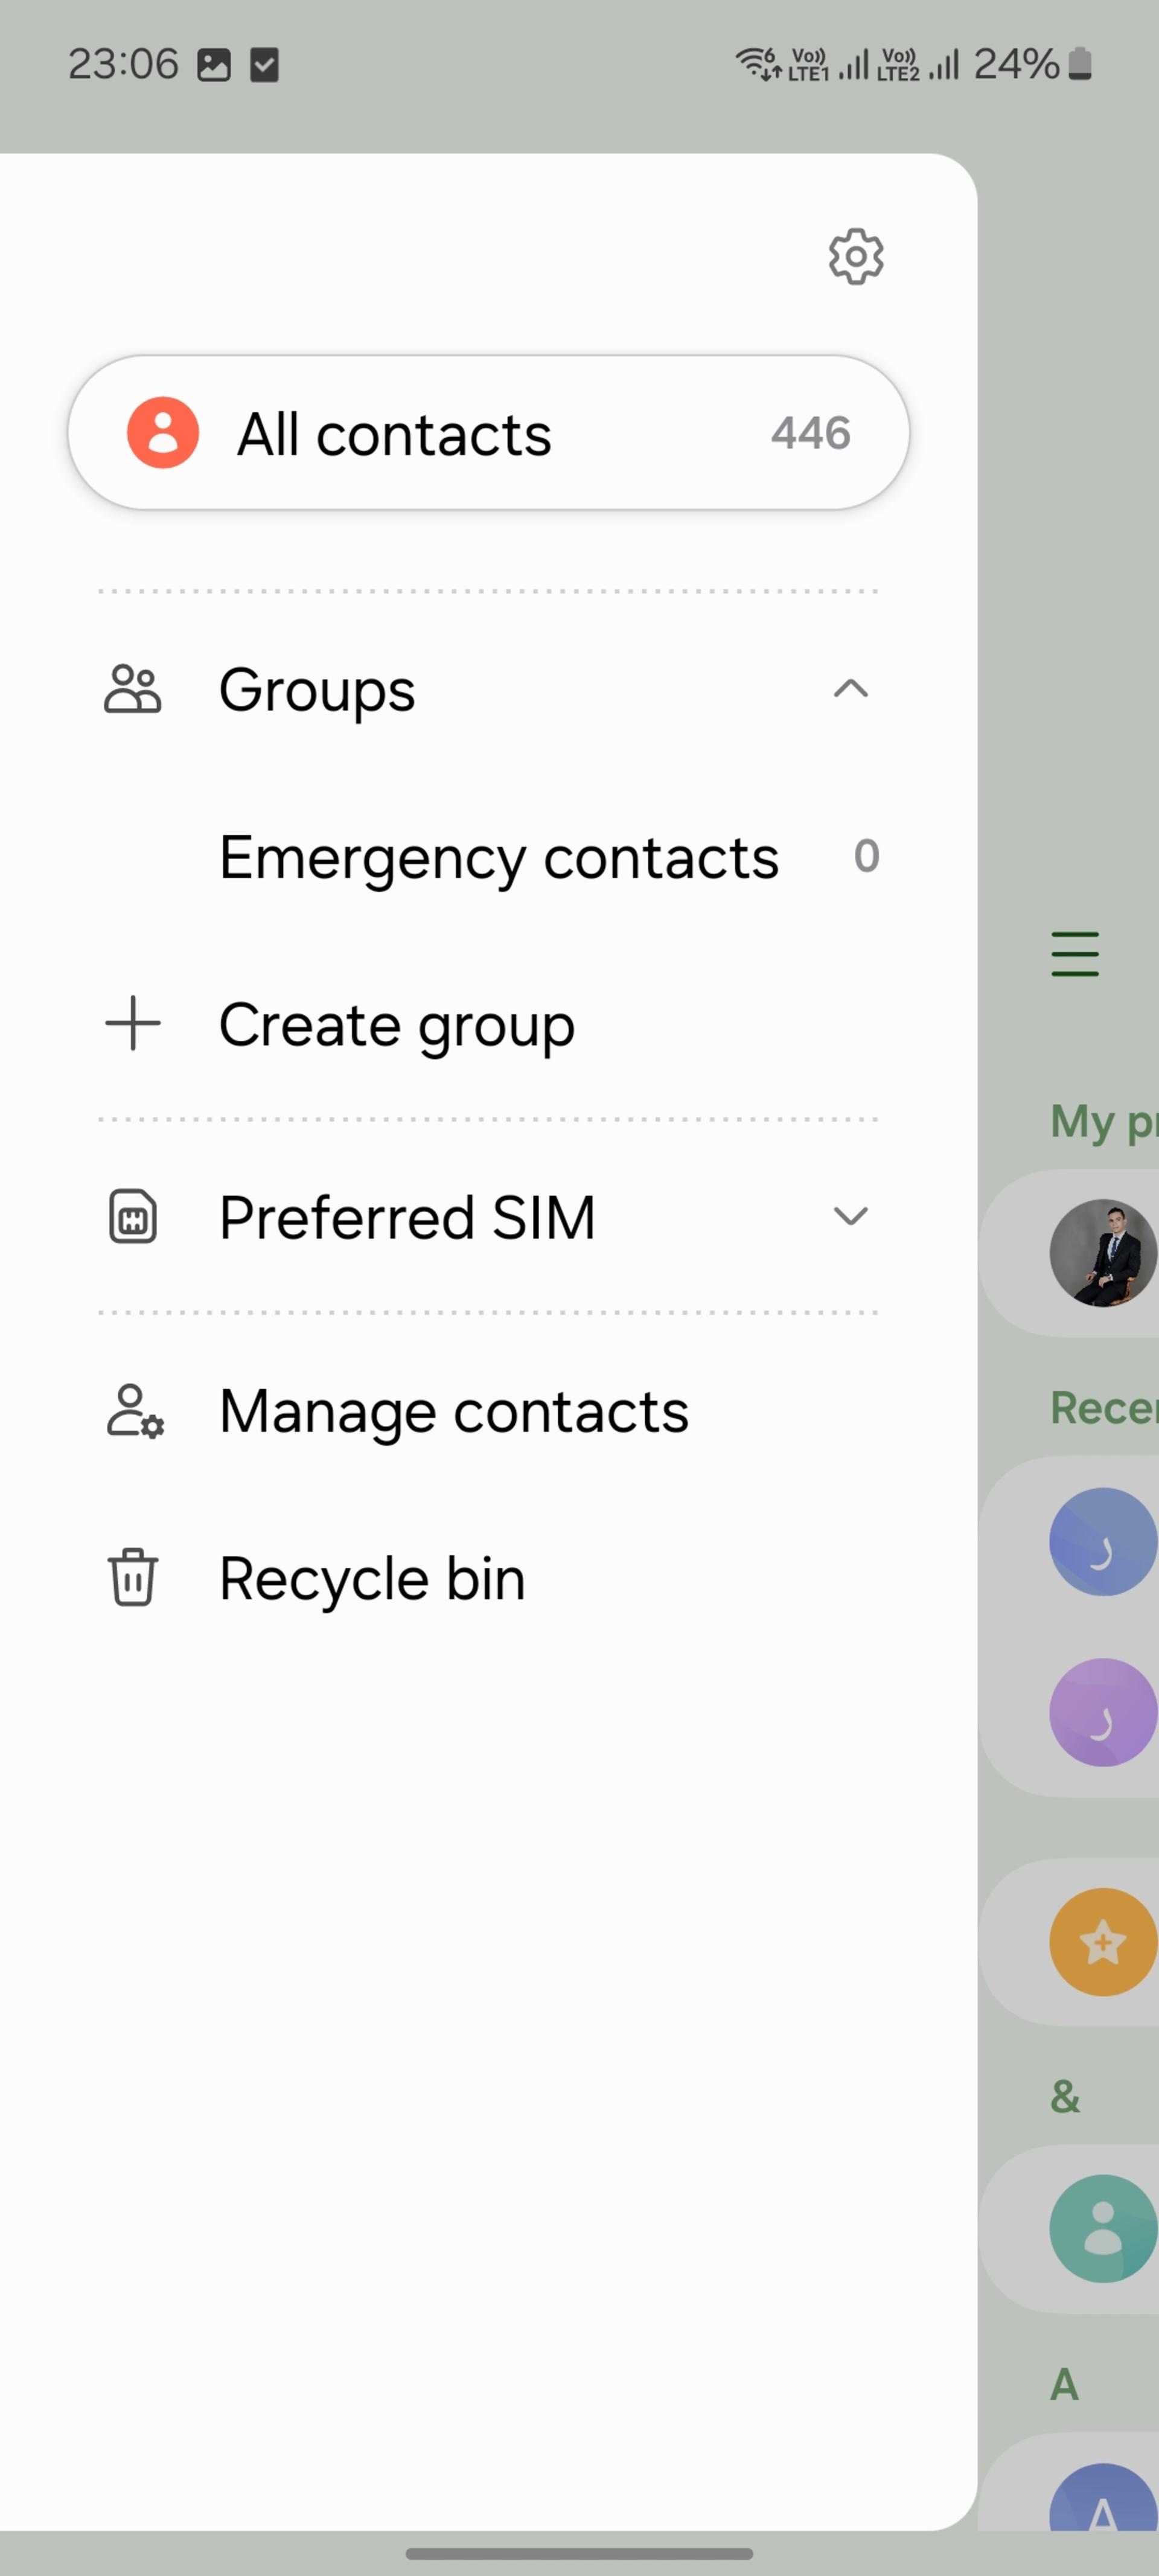The width and height of the screenshot is (1159, 2576).
Task: Tap Create group text
Action: click(397, 1025)
